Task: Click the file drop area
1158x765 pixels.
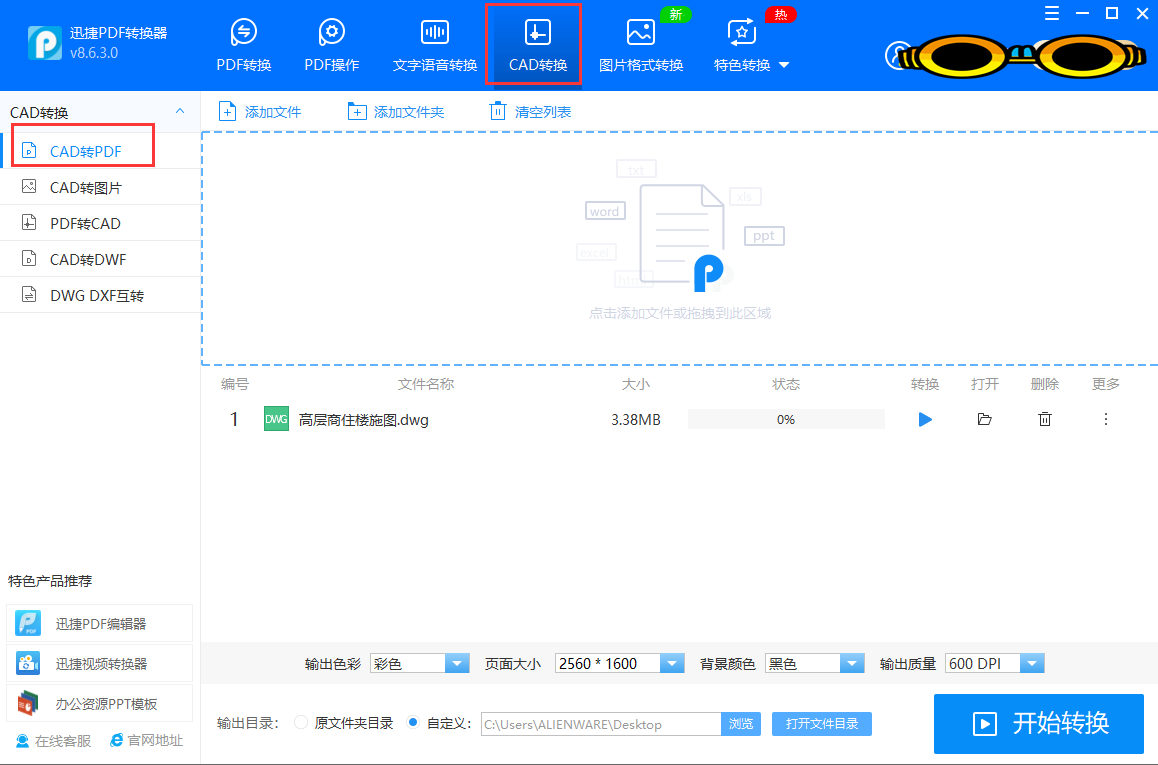Action: click(679, 249)
